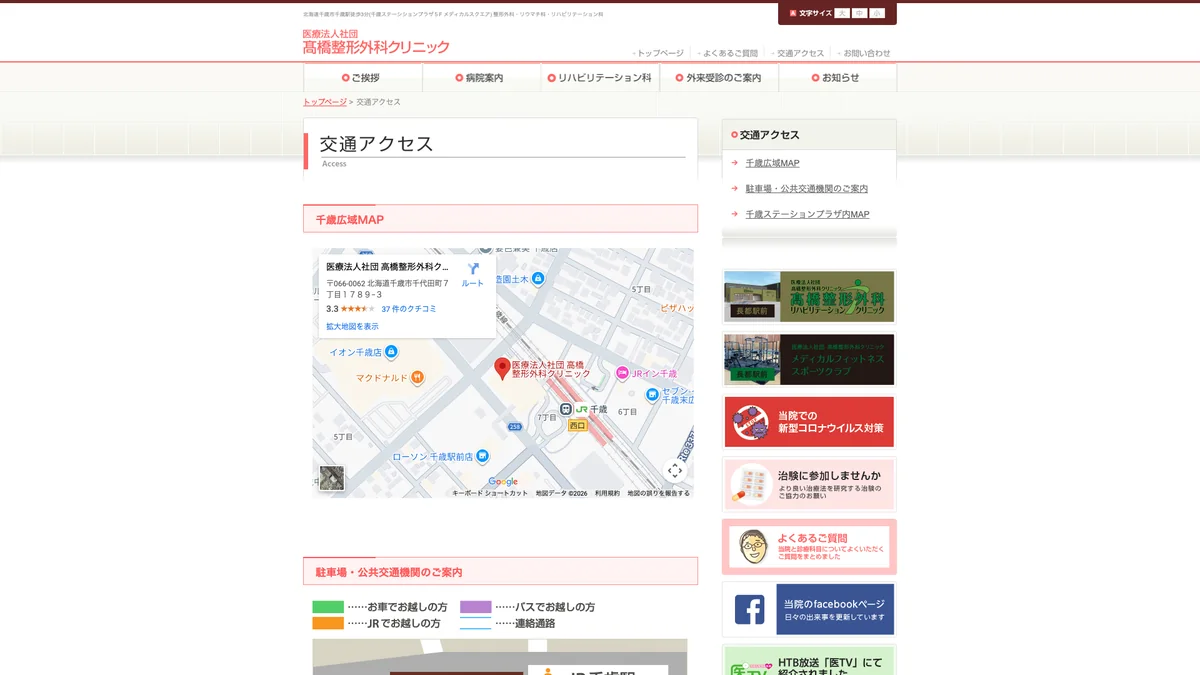Click the 高橋整形外科クリニック logo
The width and height of the screenshot is (1200, 675).
click(376, 42)
